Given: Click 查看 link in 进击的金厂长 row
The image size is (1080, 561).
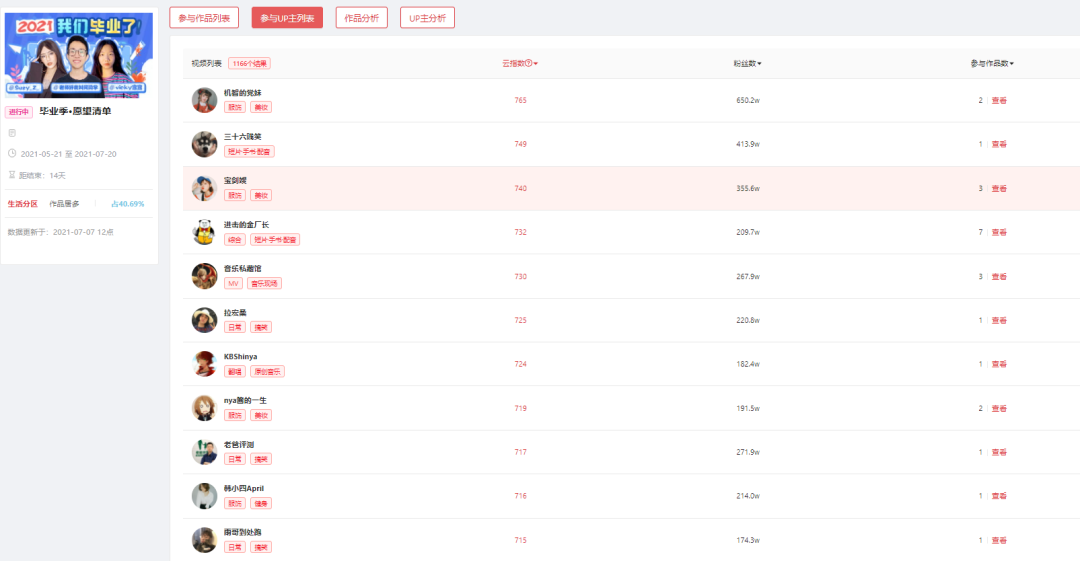Looking at the screenshot, I should click(x=999, y=232).
